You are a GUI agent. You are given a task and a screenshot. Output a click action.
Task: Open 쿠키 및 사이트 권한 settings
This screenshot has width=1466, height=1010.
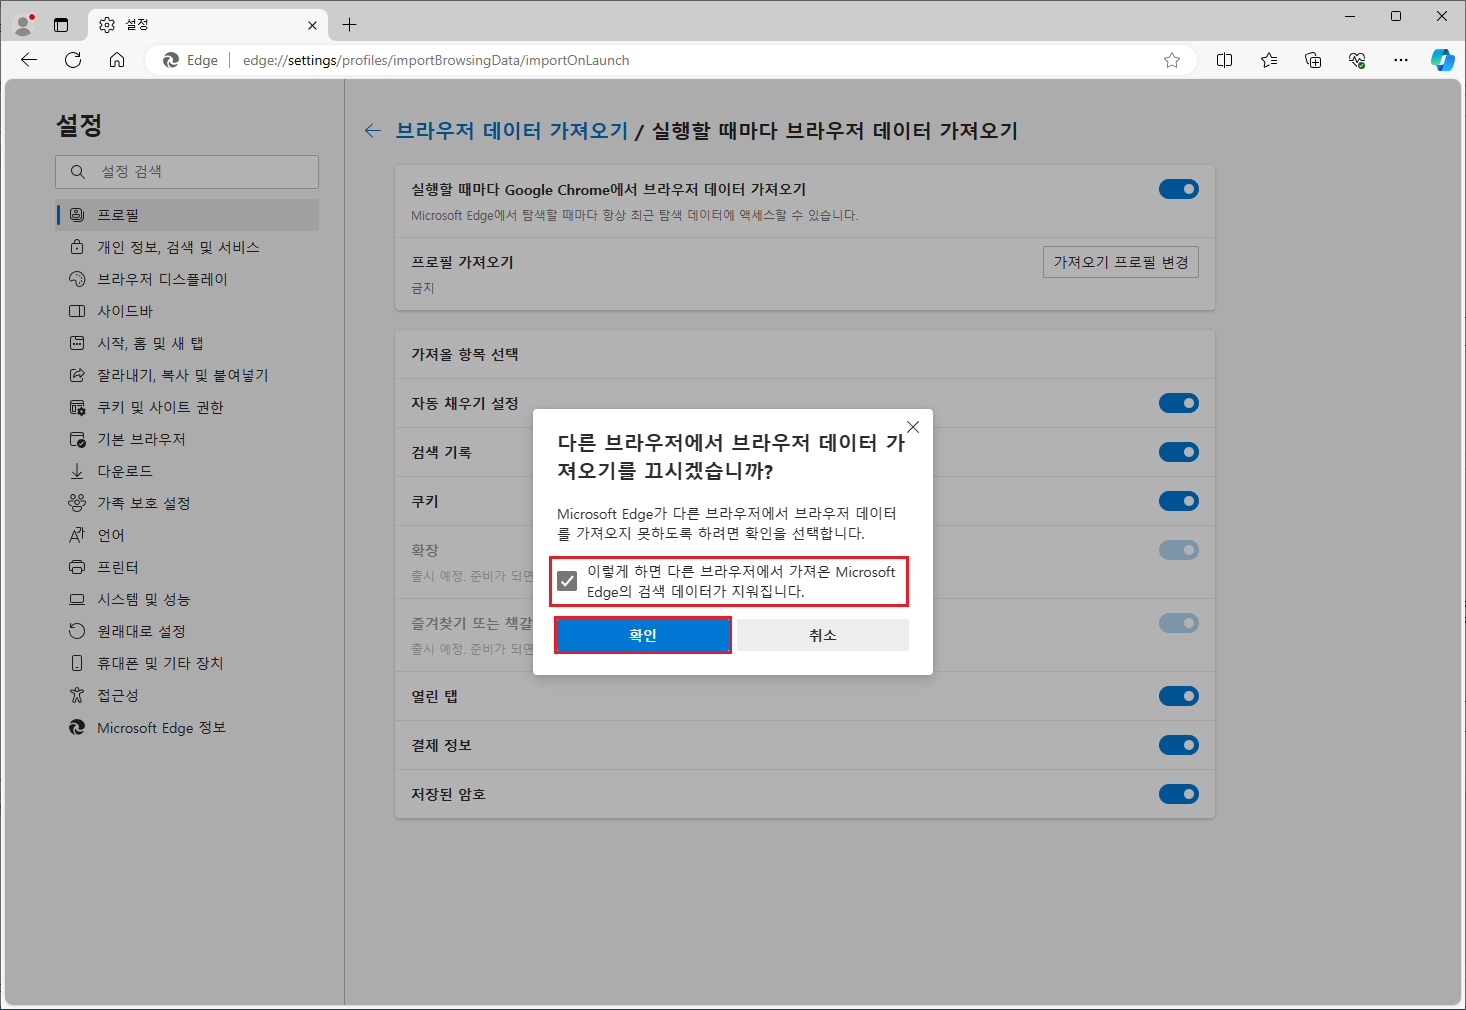(x=188, y=407)
